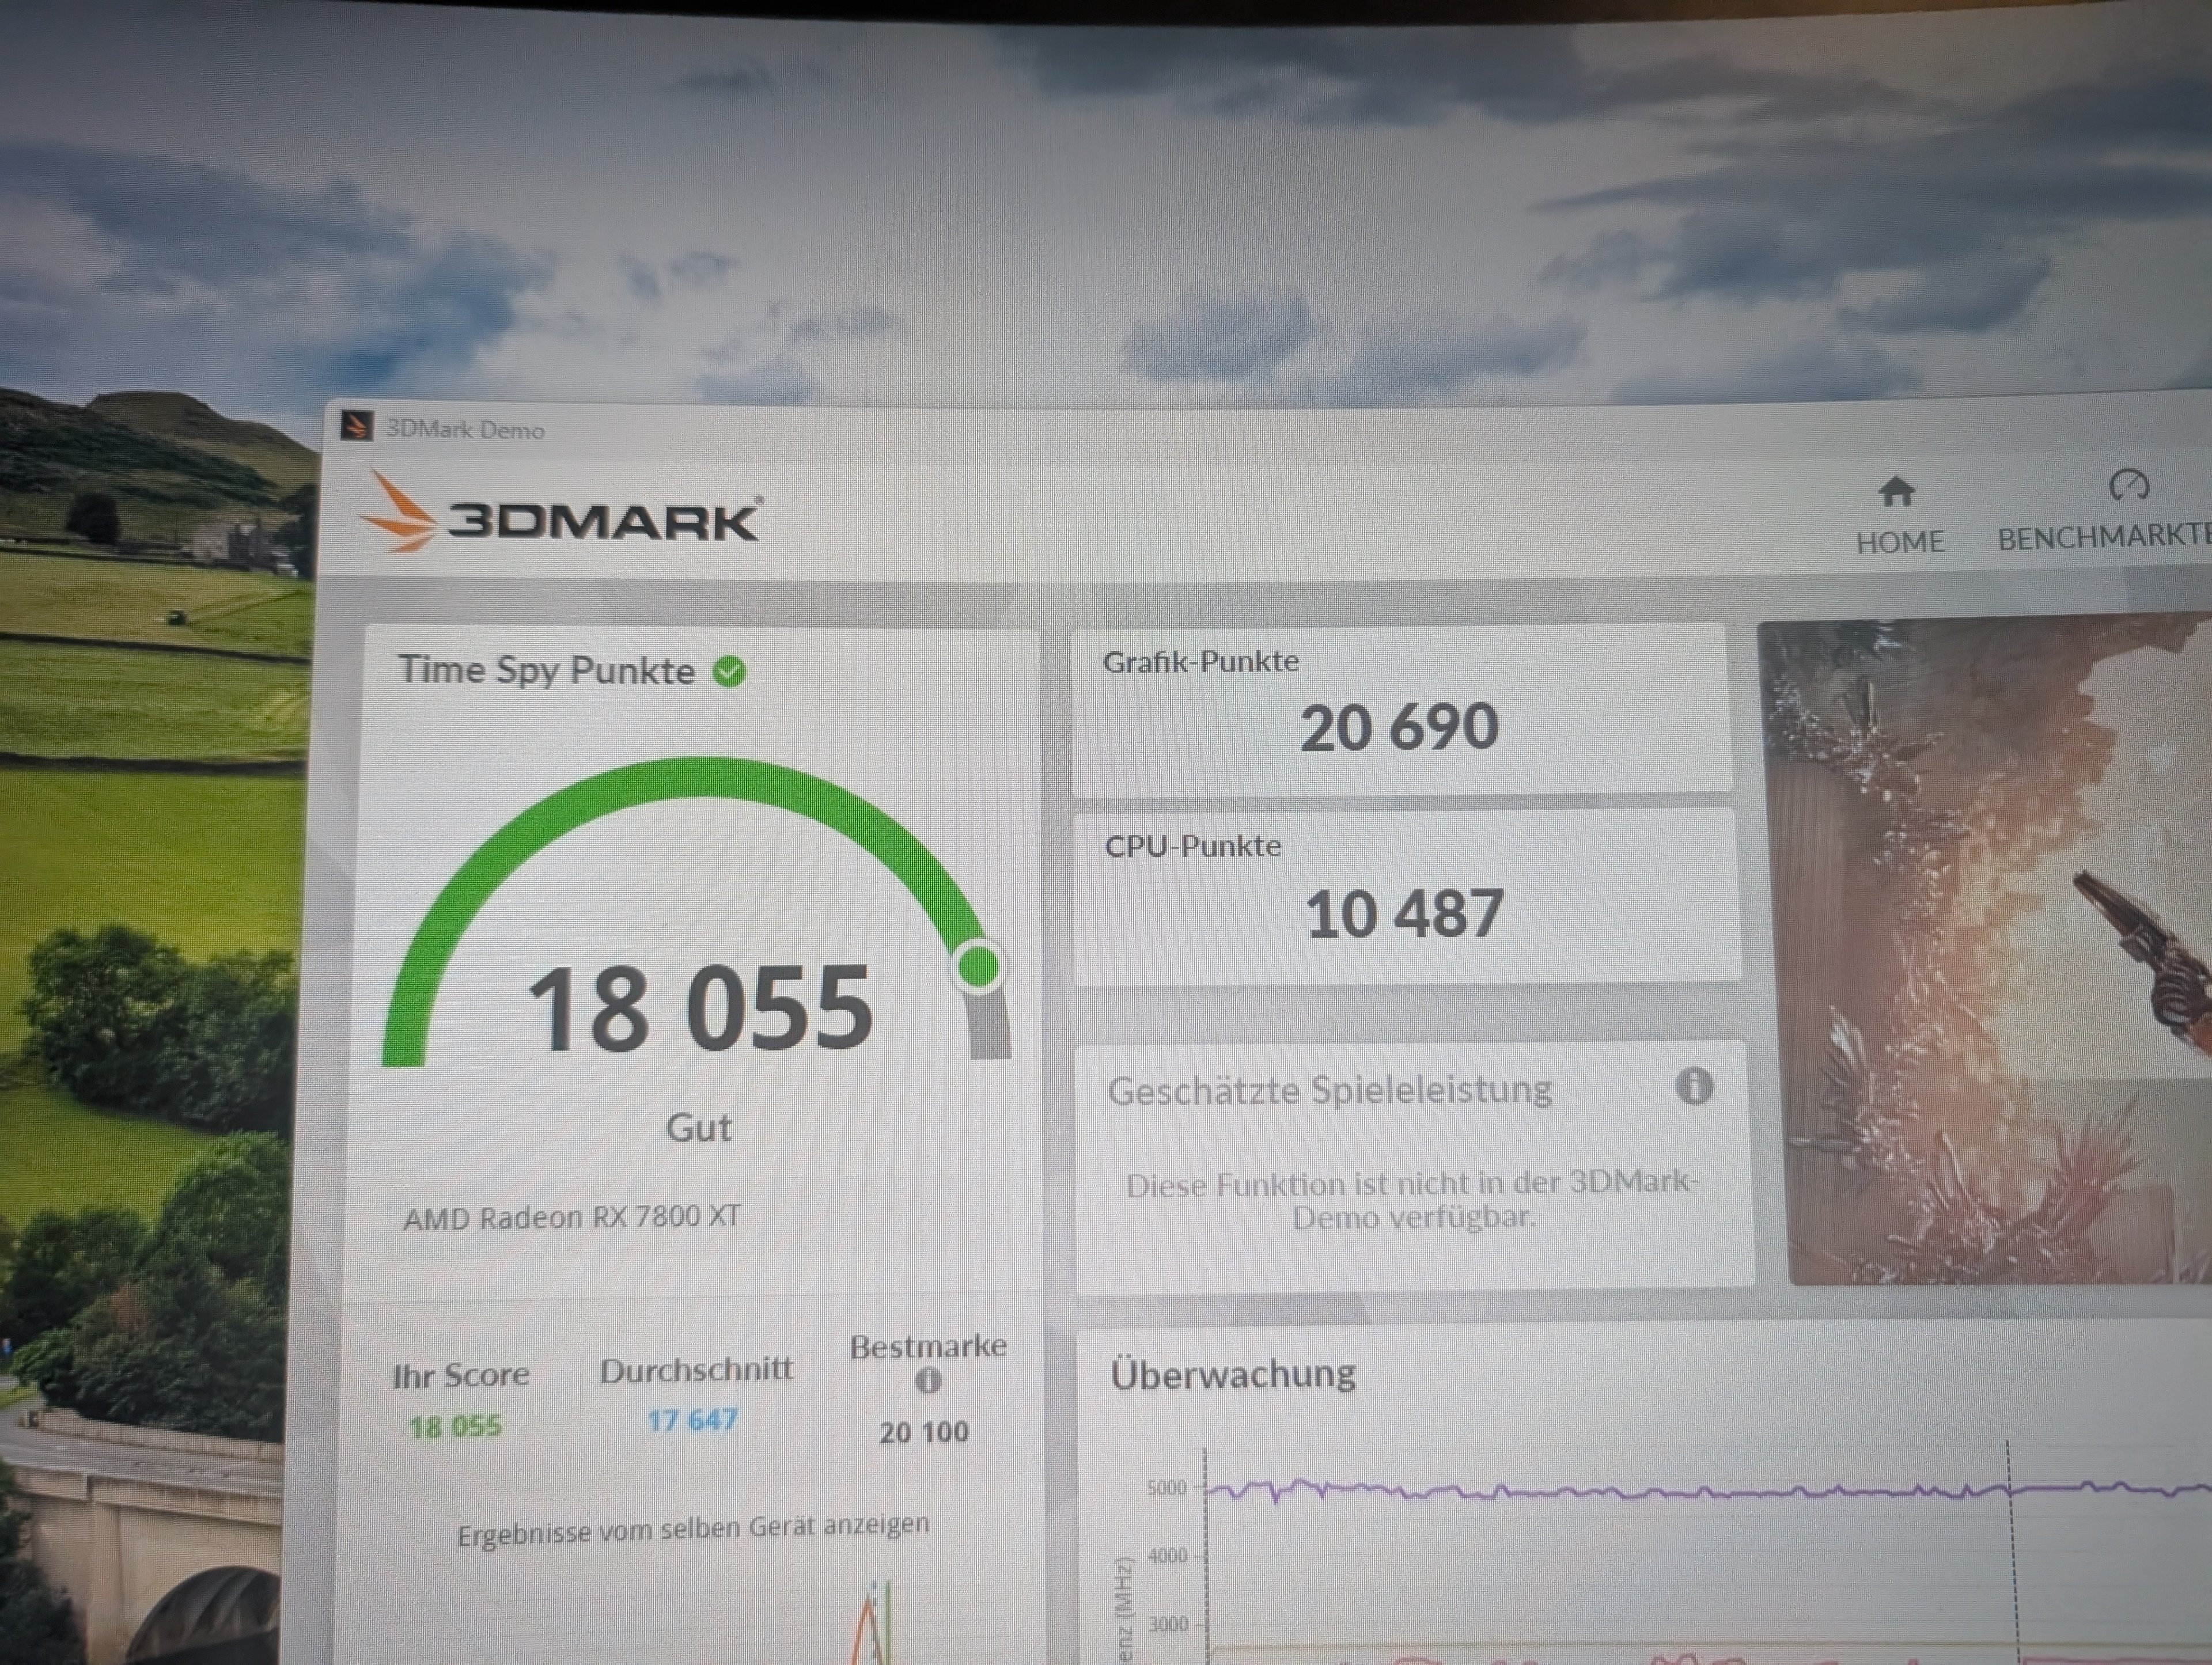The image size is (2212, 1665).
Task: Open info icon for Geschätzte Spieleleistung
Action: coord(1694,1085)
